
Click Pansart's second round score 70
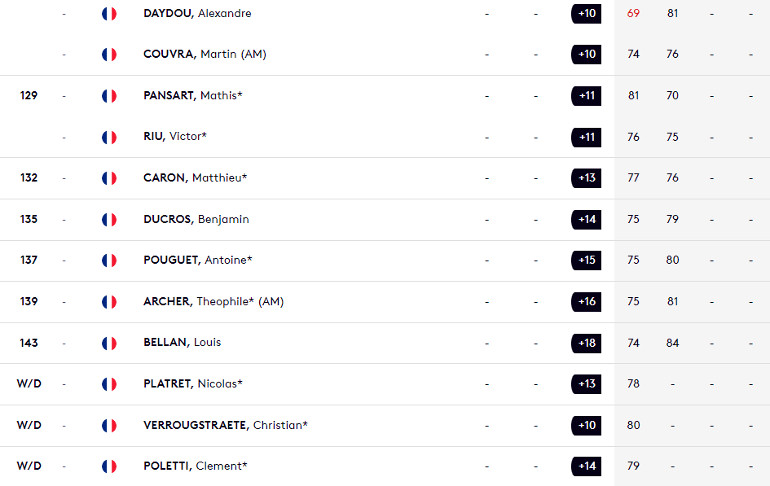coord(672,95)
